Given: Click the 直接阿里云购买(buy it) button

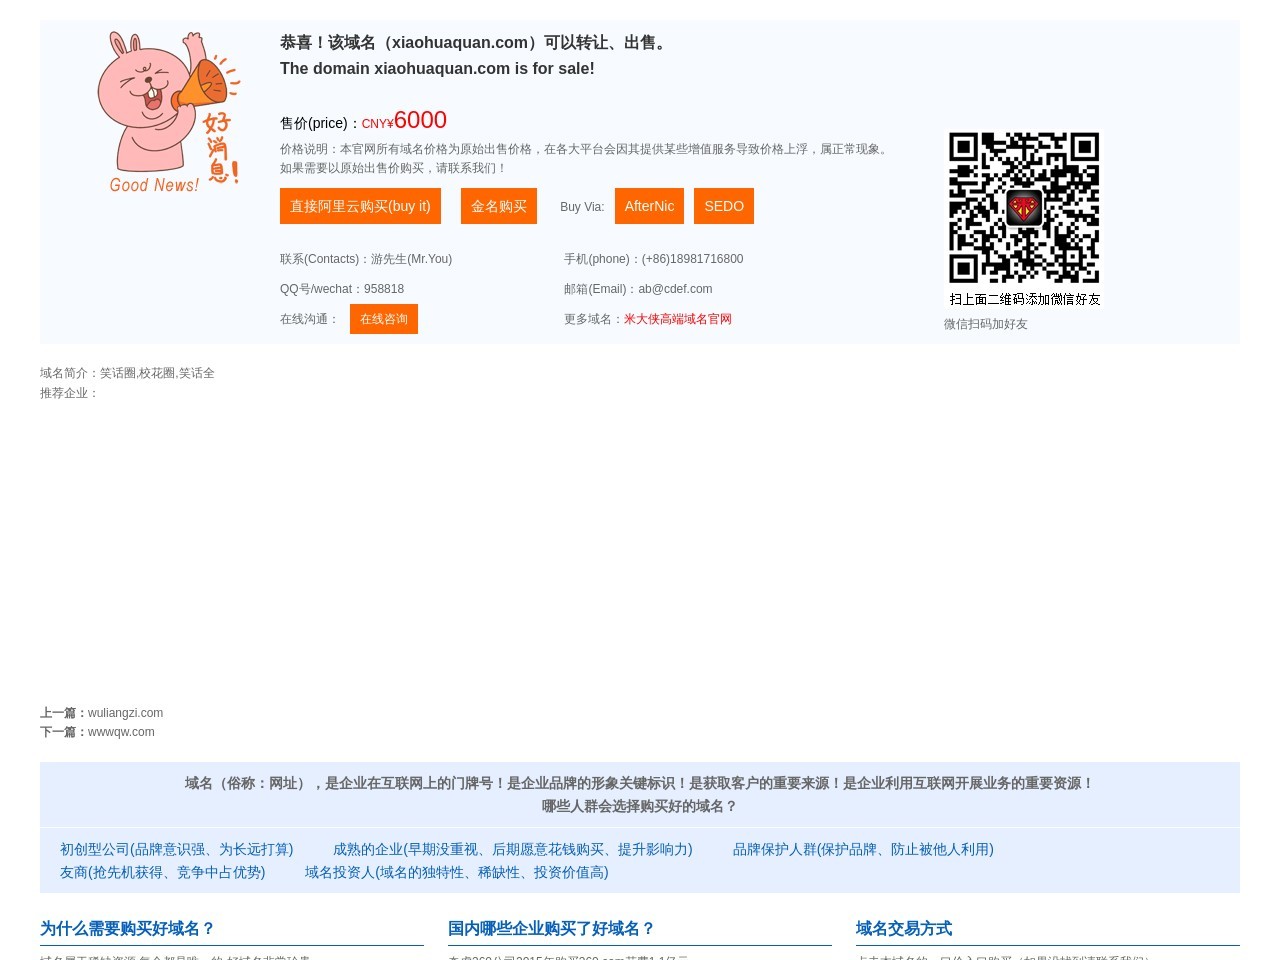Looking at the screenshot, I should pyautogui.click(x=360, y=206).
